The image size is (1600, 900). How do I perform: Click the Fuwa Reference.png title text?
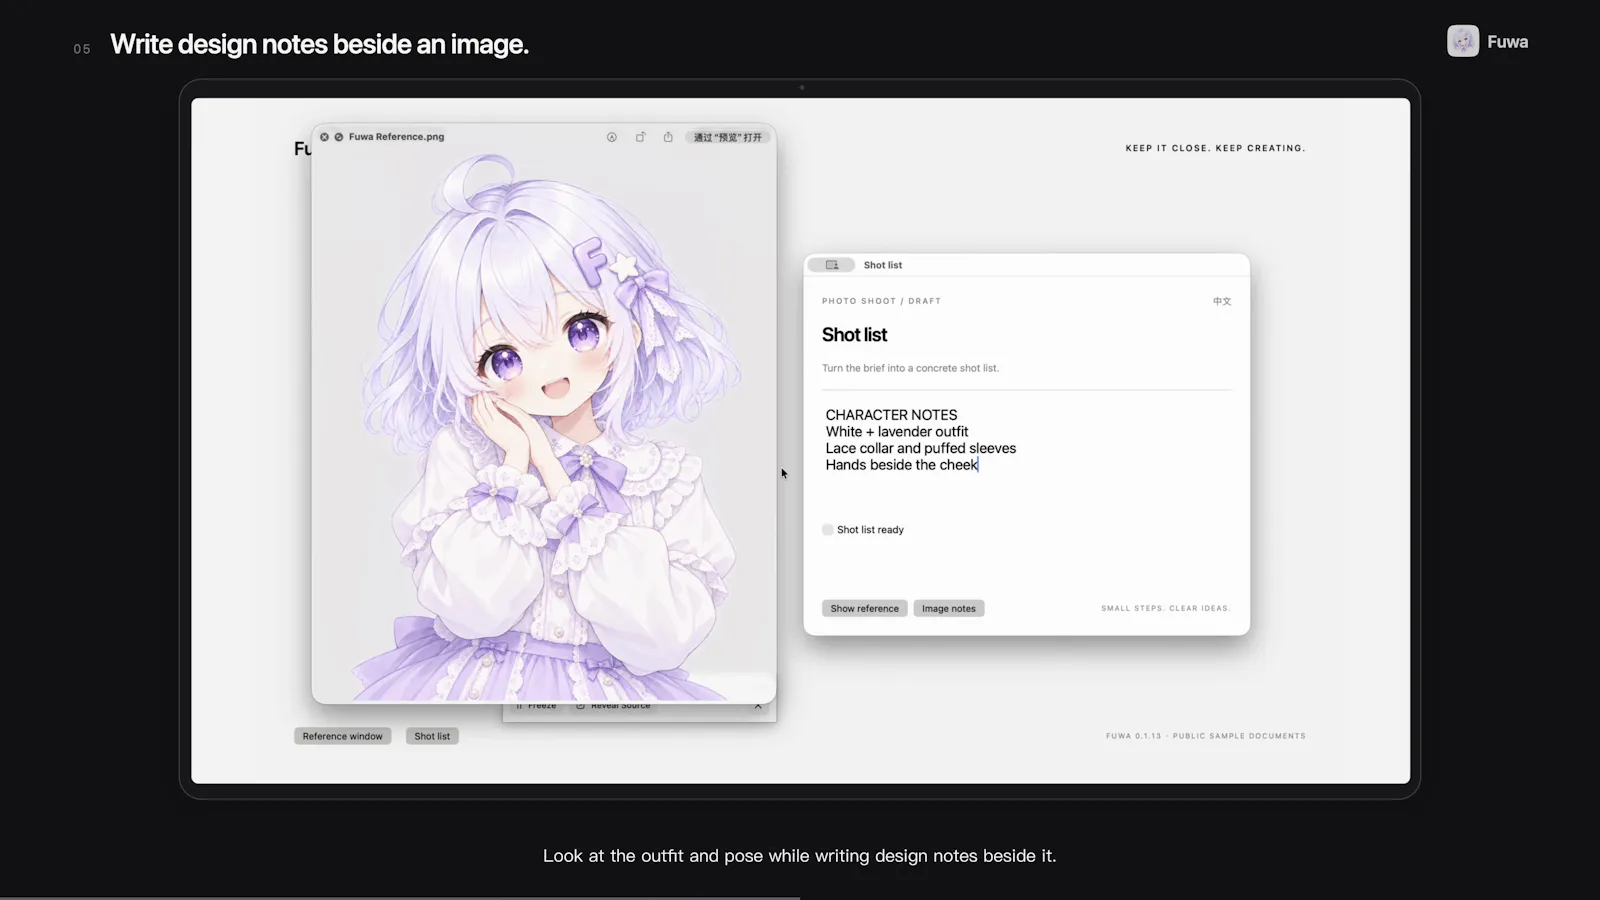(396, 137)
